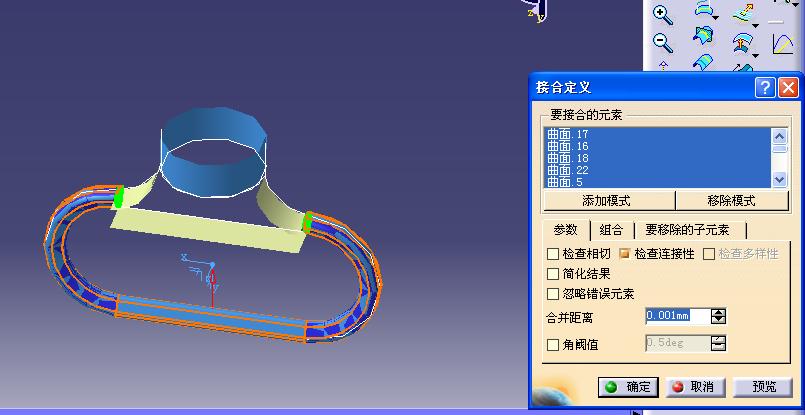Click the 添加模式 button
The image size is (805, 415).
tap(609, 201)
